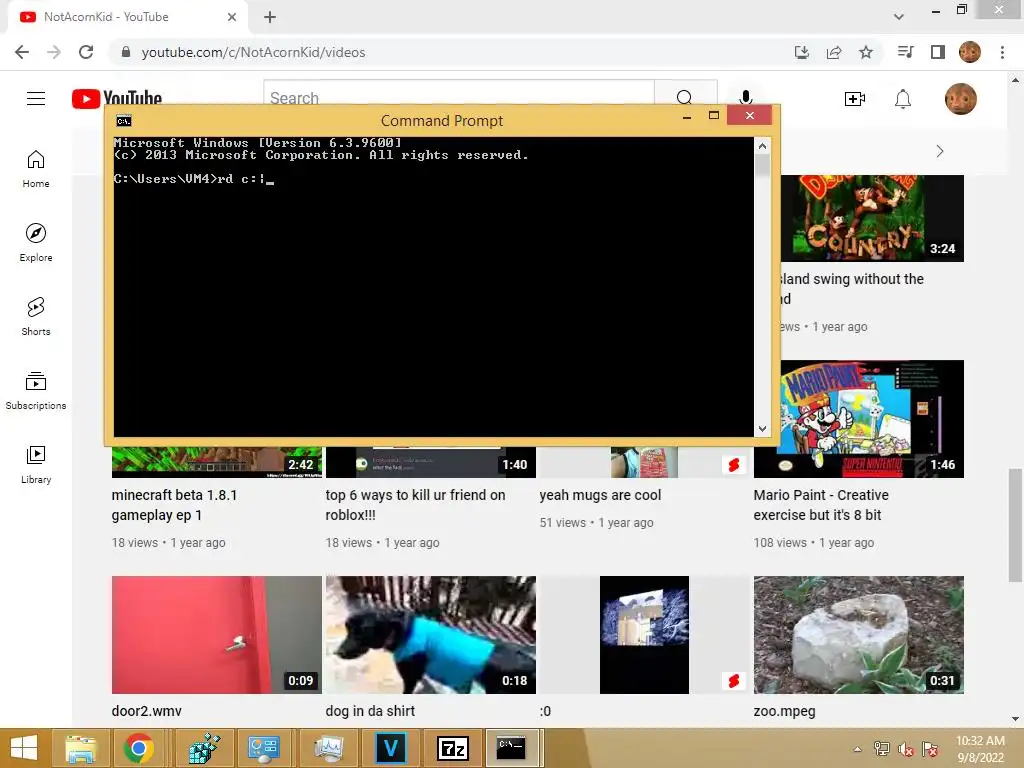The width and height of the screenshot is (1024, 768).
Task: Open the blue V app in taskbar
Action: pos(390,748)
